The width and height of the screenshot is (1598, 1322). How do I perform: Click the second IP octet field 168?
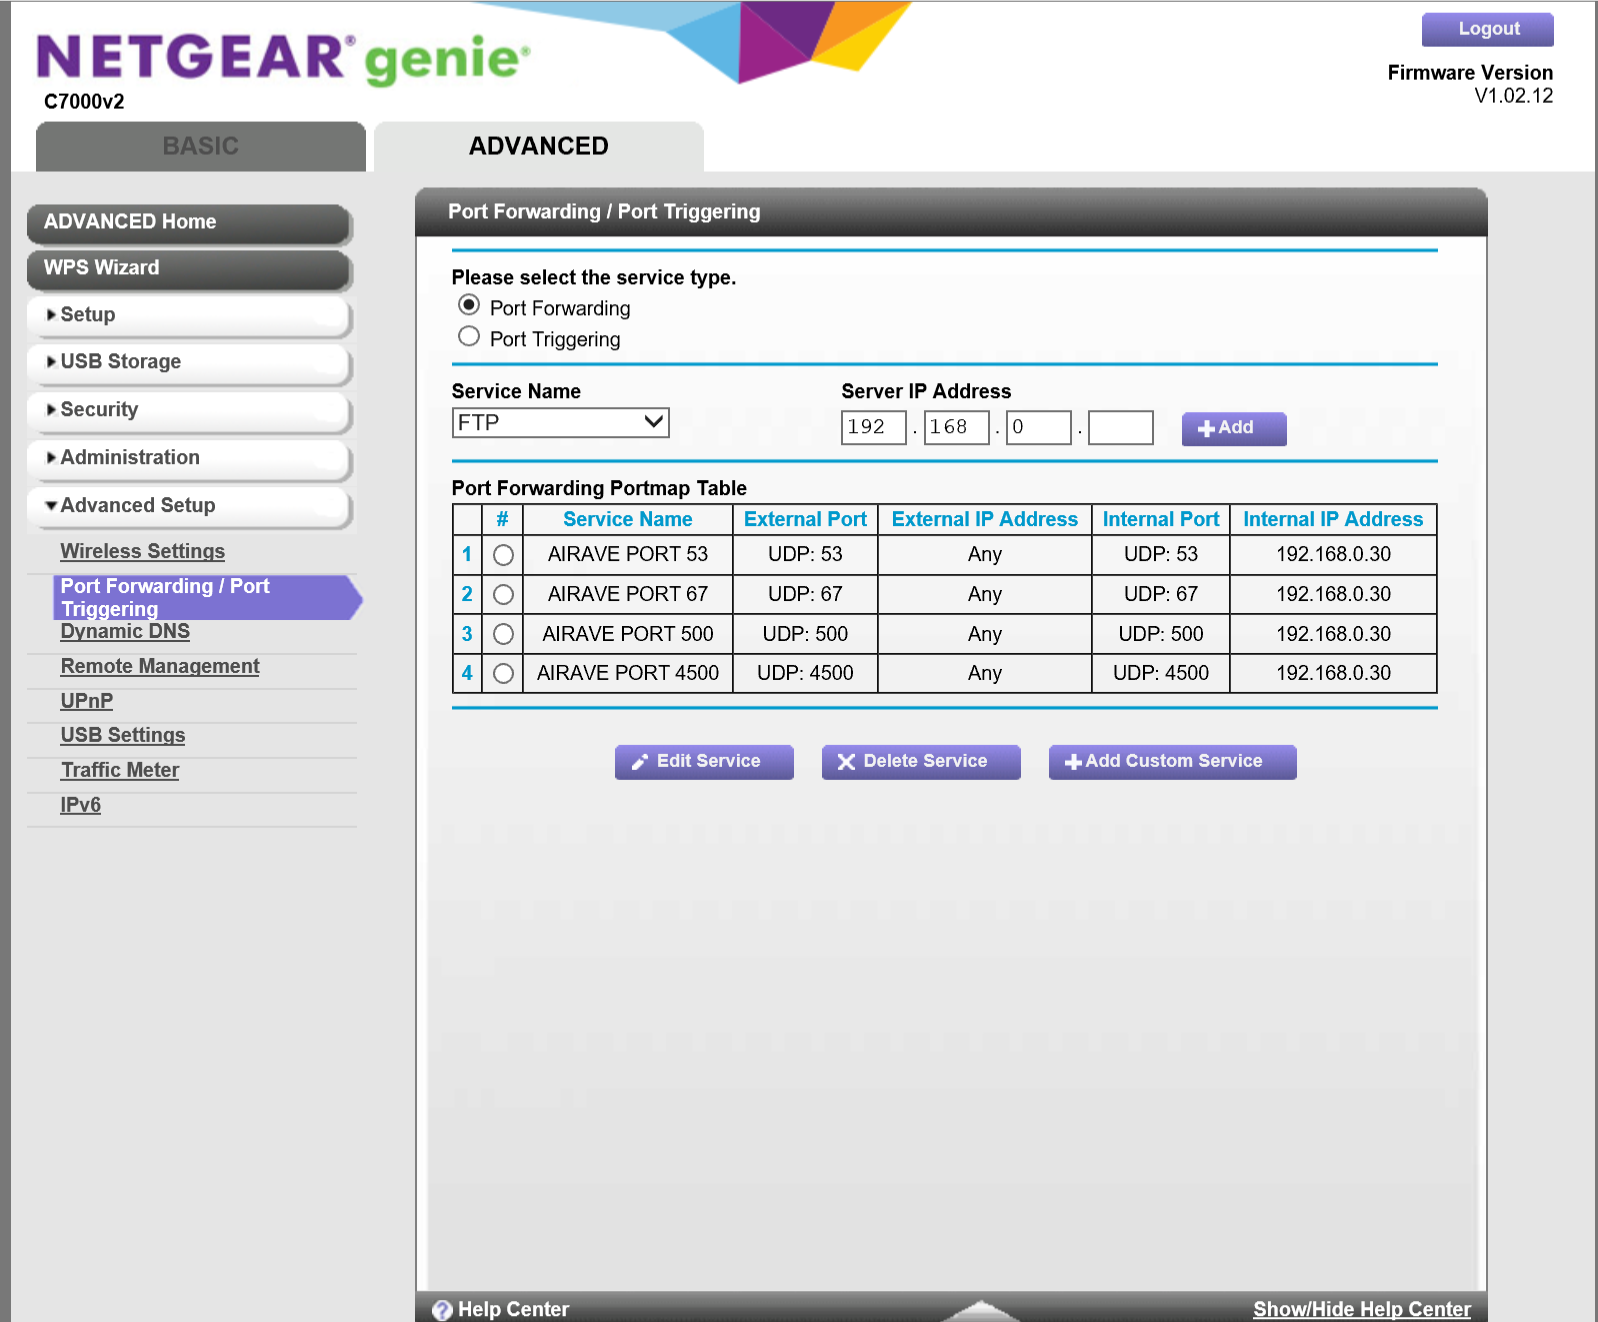956,427
